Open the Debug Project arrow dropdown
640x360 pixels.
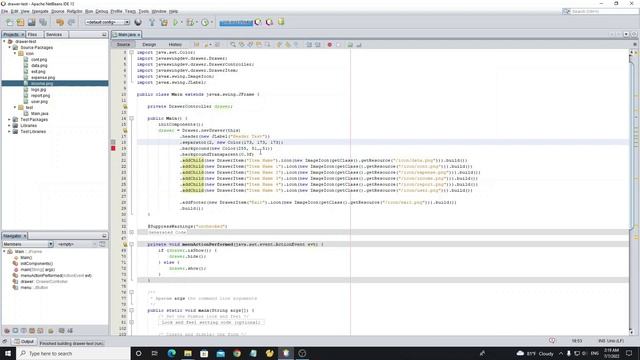[196, 22]
